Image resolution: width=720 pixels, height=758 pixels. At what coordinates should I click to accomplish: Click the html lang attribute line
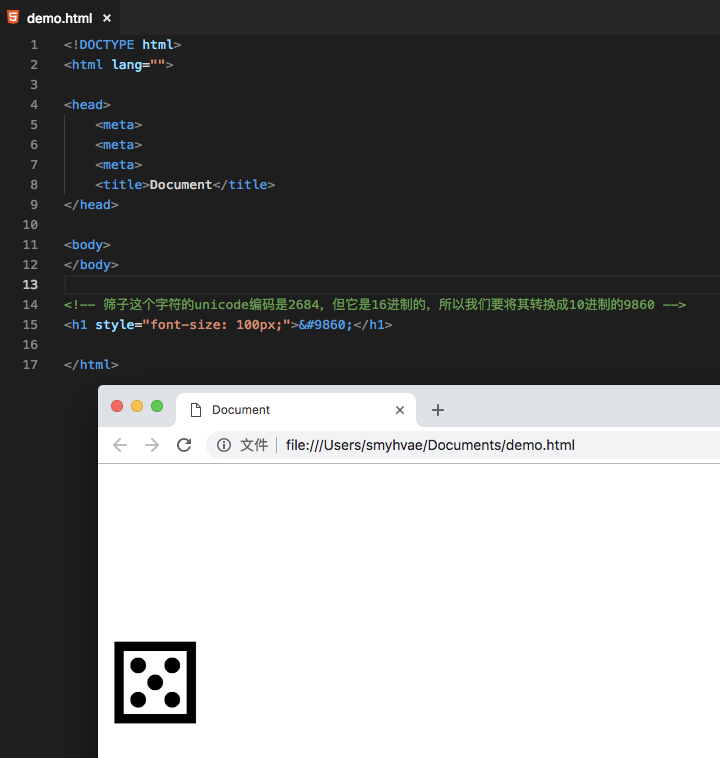[x=118, y=65]
